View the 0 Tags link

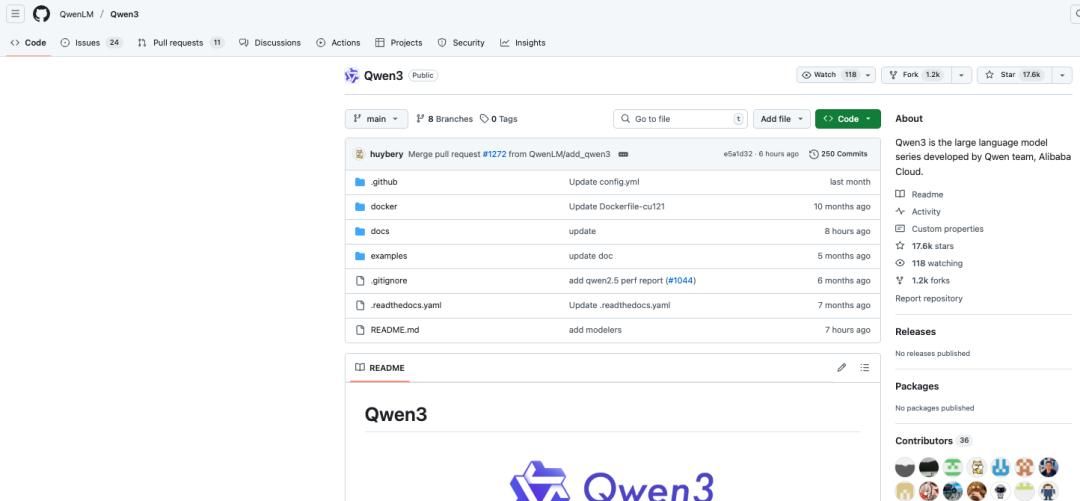click(x=499, y=119)
